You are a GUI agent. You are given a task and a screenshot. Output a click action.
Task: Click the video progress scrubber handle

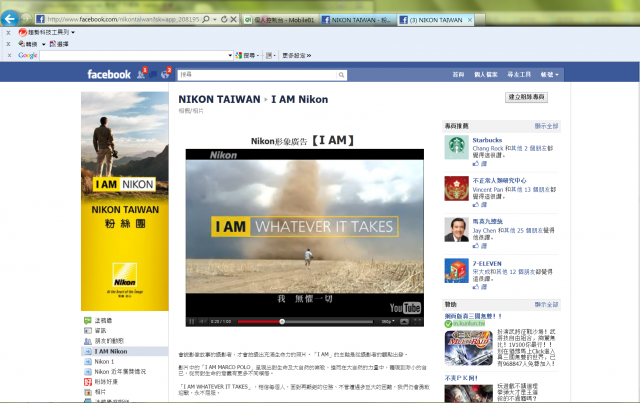282,322
